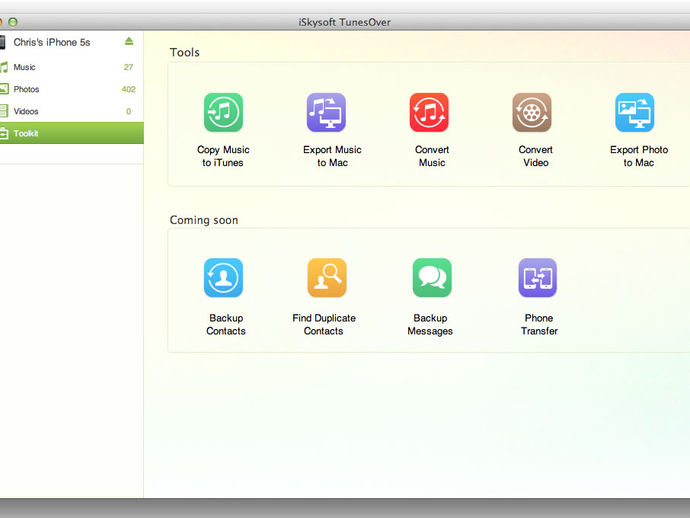Screen dimensions: 690x518
Task: Click the Photos picture sidebar icon
Action: tap(4, 89)
